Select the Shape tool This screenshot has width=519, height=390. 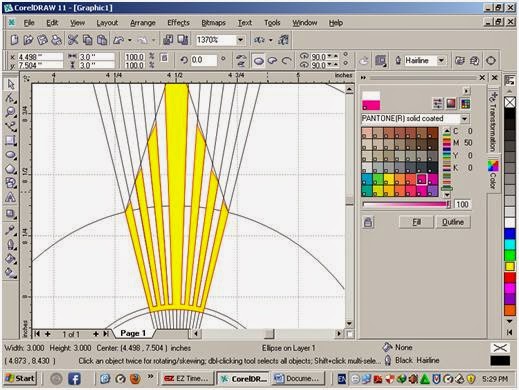pos(11,98)
